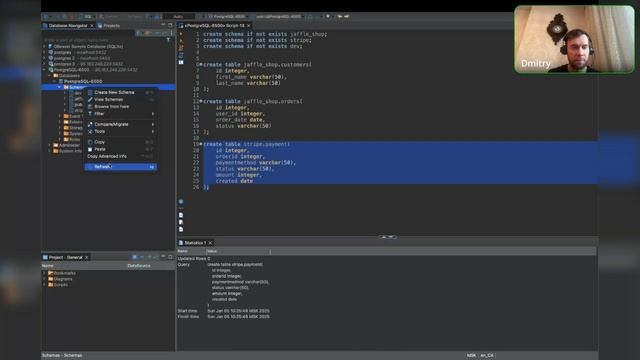Click the Explain execution plan gutter icon
640x360 pixels.
[181, 55]
